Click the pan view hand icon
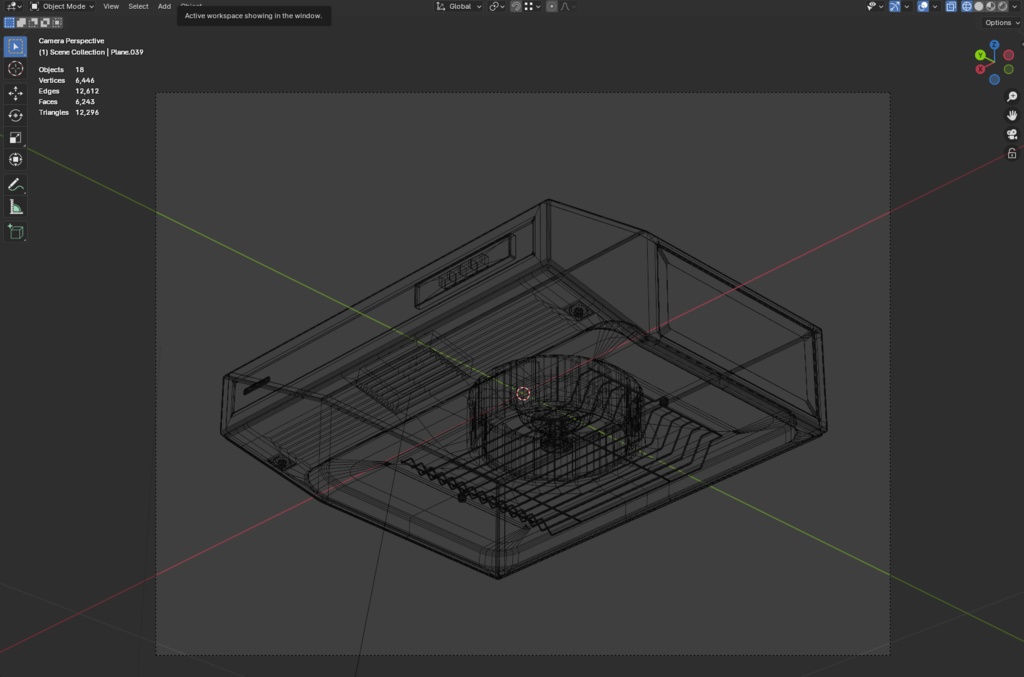Screen dimensions: 1024x677 point(1012,116)
